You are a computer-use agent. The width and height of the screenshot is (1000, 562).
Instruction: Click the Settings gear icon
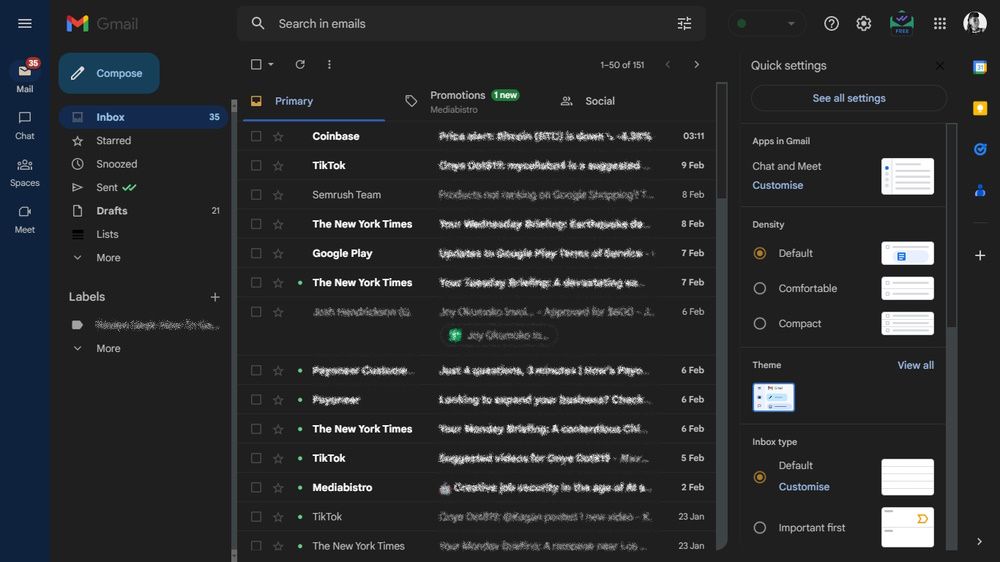[x=864, y=24]
